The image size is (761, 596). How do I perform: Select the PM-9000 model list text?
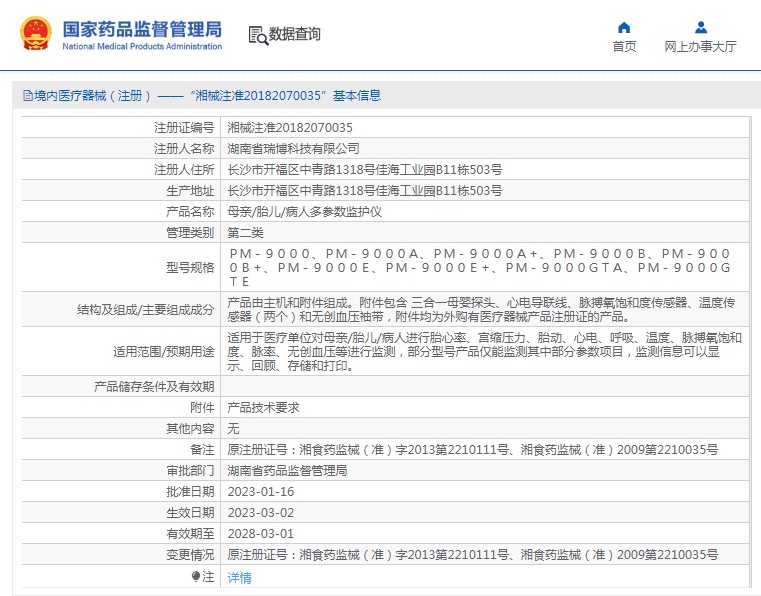[480, 267]
